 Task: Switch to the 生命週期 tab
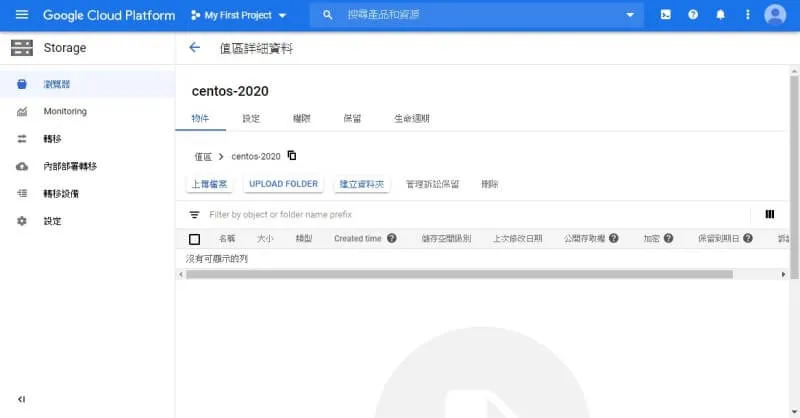412,118
